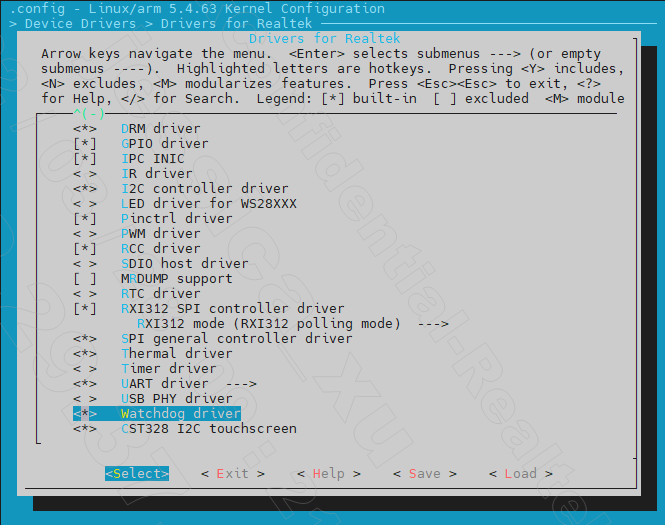Screen dimensions: 665x525
Task: Click the Load button
Action: click(520, 474)
